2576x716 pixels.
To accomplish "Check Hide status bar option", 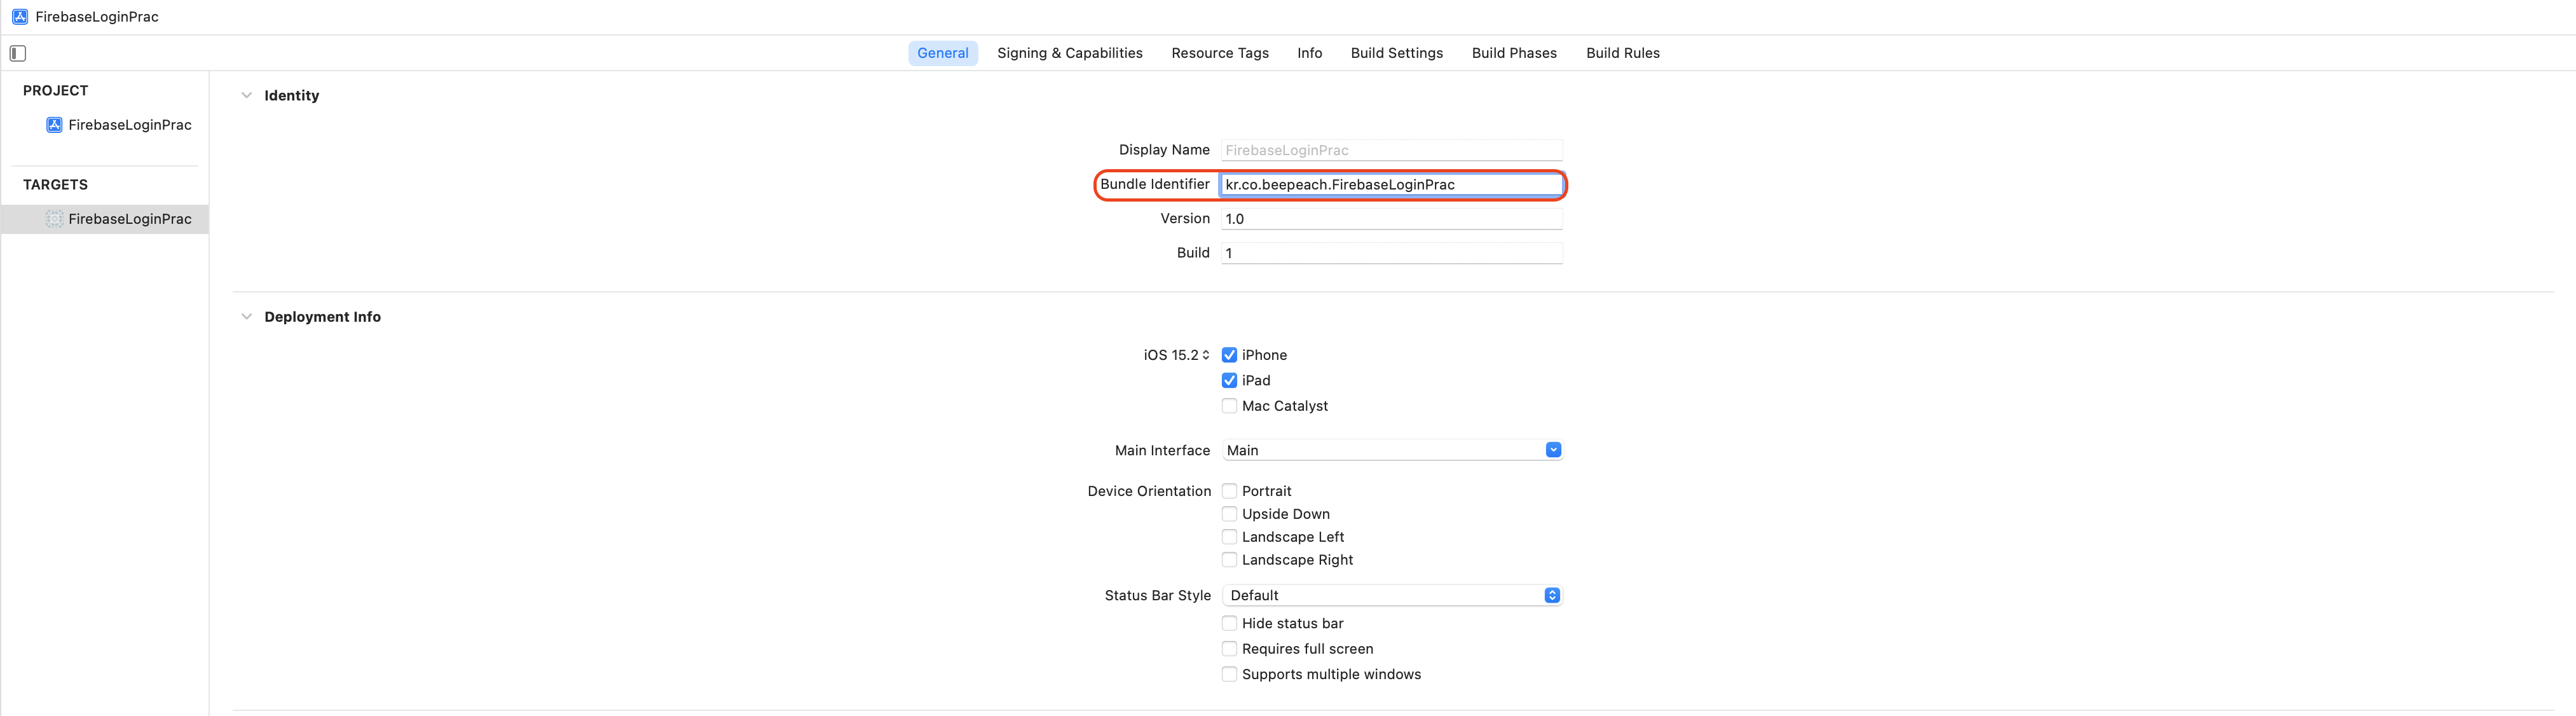I will coord(1229,623).
